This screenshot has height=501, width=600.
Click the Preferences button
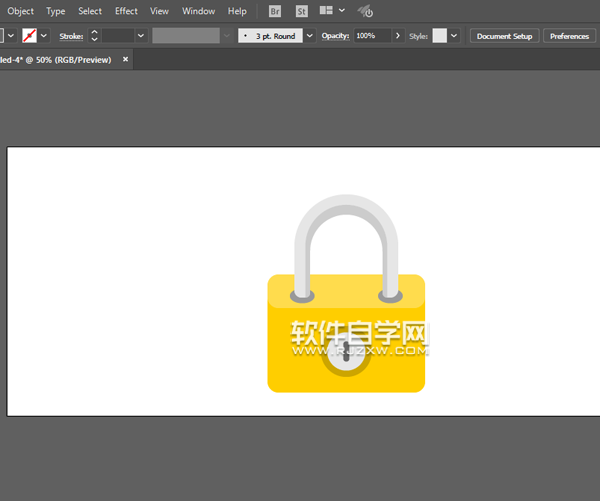click(x=569, y=36)
